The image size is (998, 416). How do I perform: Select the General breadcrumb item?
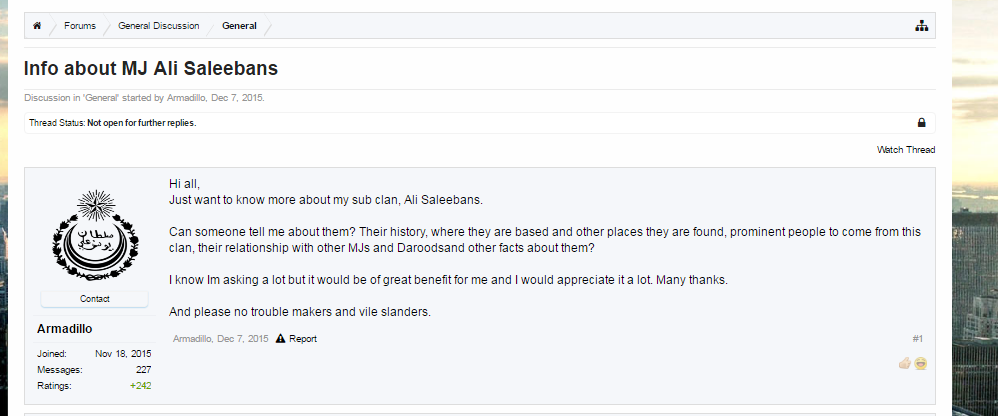click(x=239, y=26)
